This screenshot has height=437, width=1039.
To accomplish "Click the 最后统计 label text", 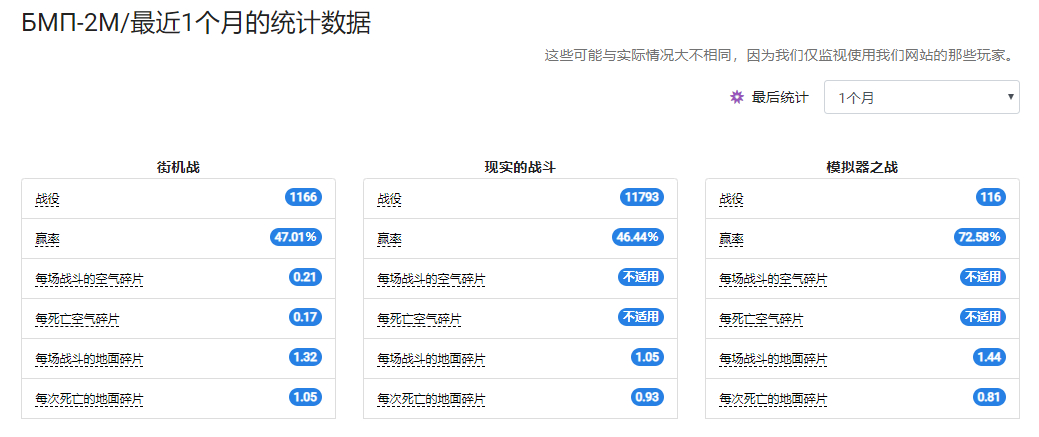I will [780, 97].
